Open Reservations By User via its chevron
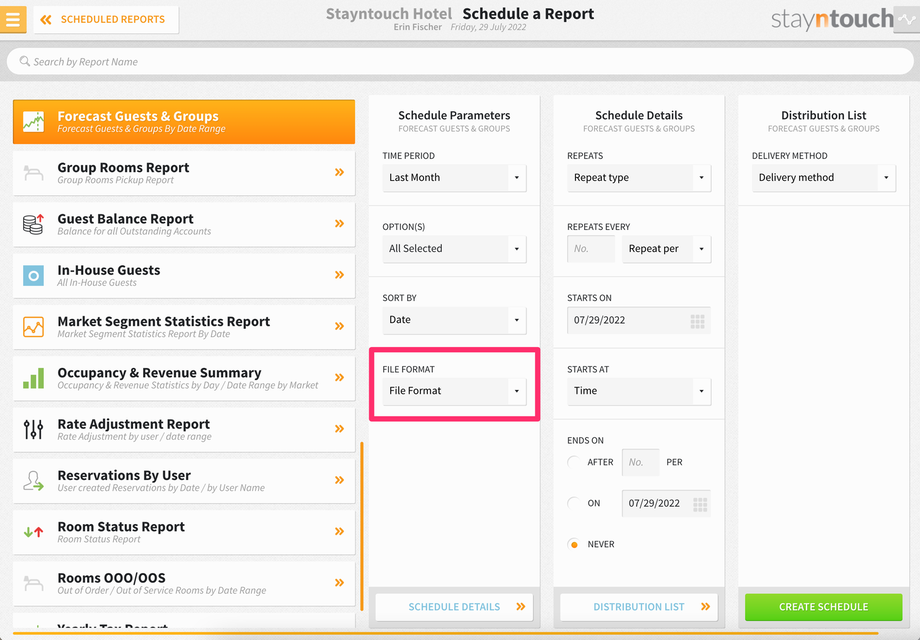This screenshot has height=640, width=920. (339, 480)
